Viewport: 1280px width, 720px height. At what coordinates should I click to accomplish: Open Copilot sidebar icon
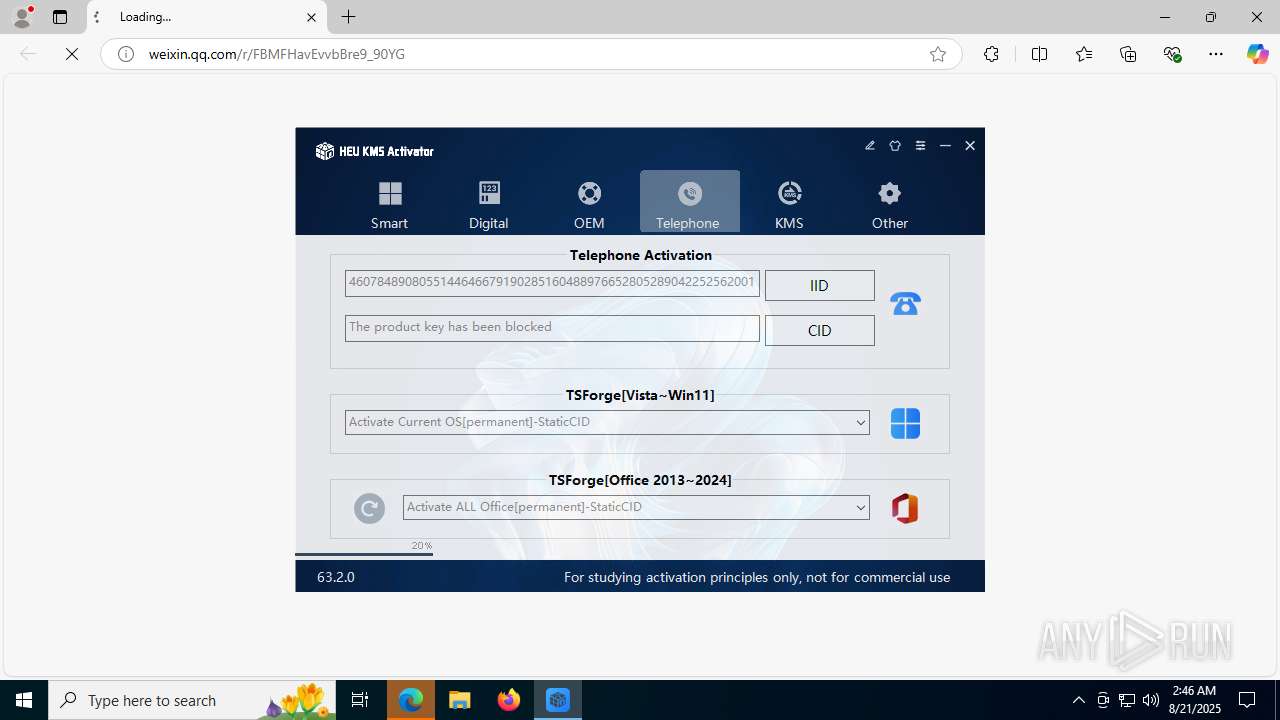coord(1257,54)
